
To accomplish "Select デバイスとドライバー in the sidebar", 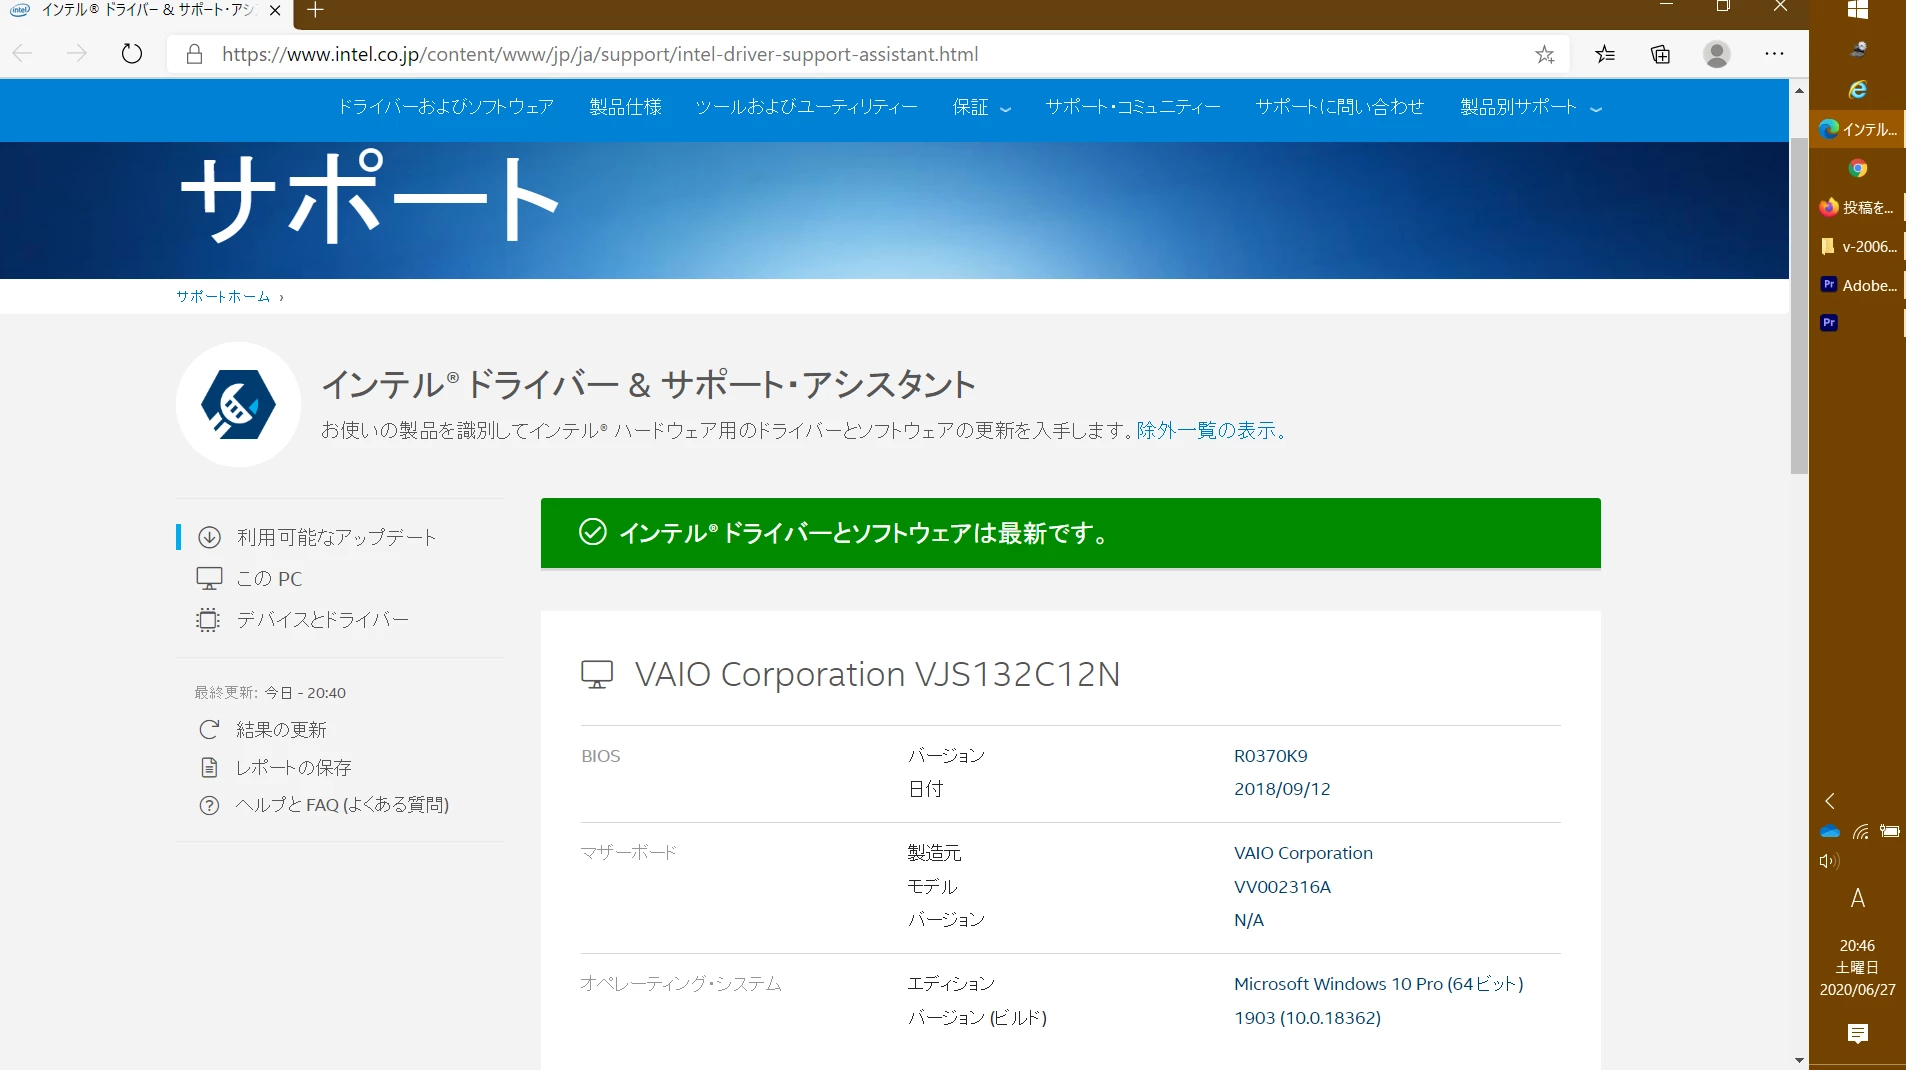I will pos(323,620).
